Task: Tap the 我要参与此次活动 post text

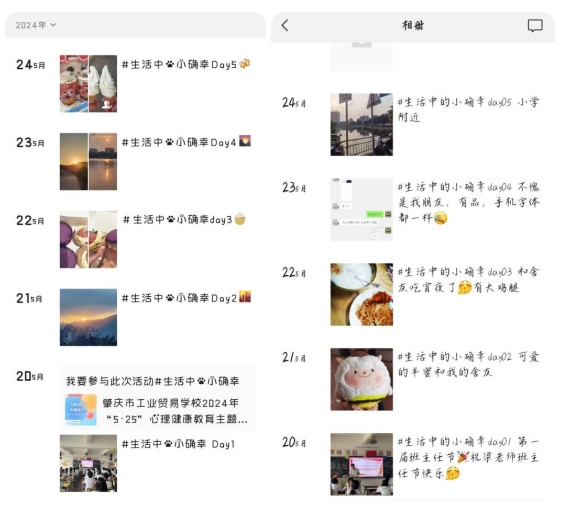Action: click(153, 381)
